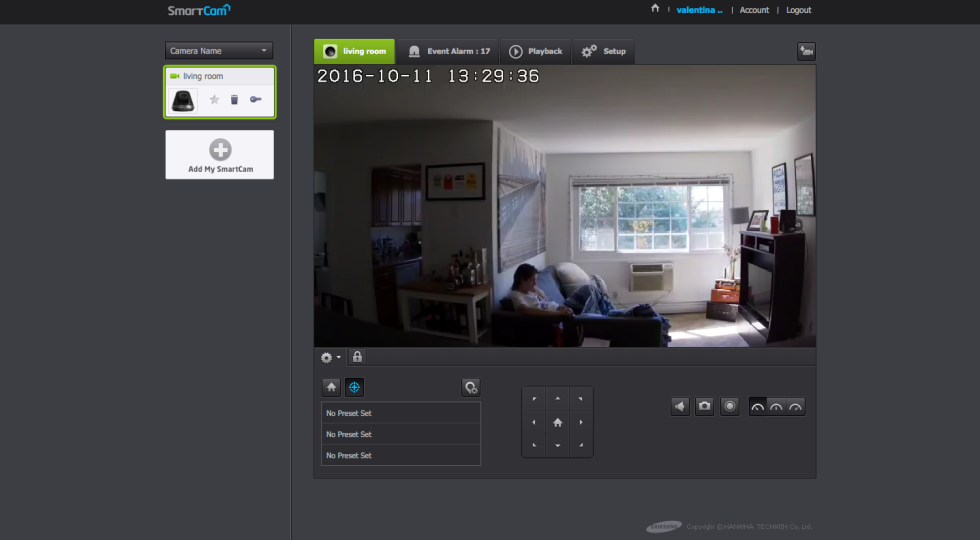
Task: Open the Camera Name dropdown
Action: [219, 51]
